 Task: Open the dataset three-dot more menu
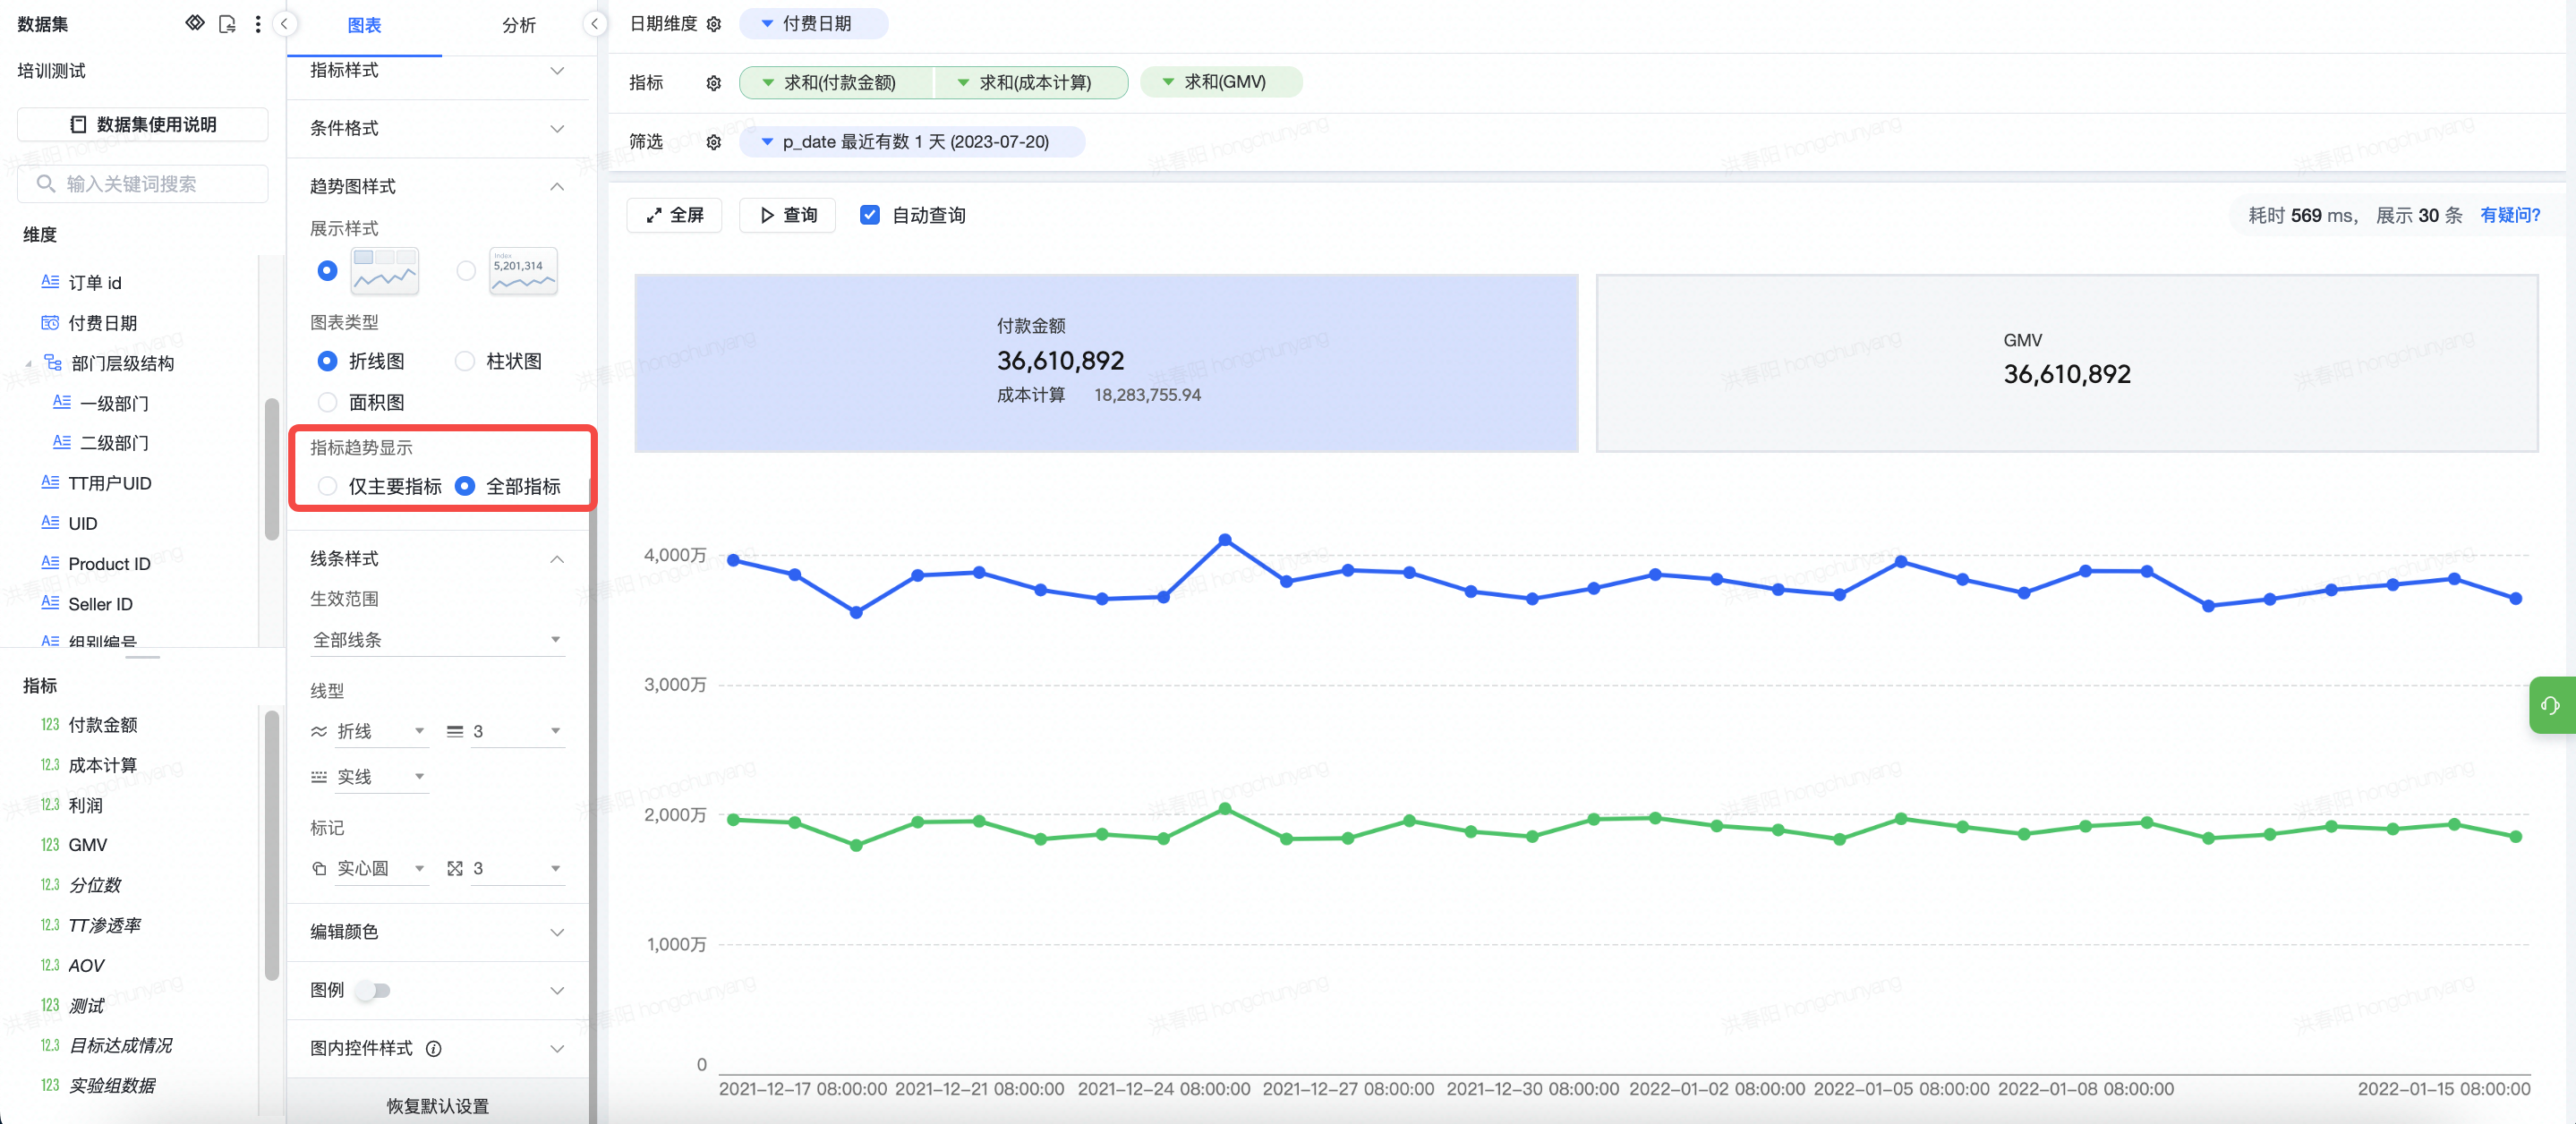258,24
